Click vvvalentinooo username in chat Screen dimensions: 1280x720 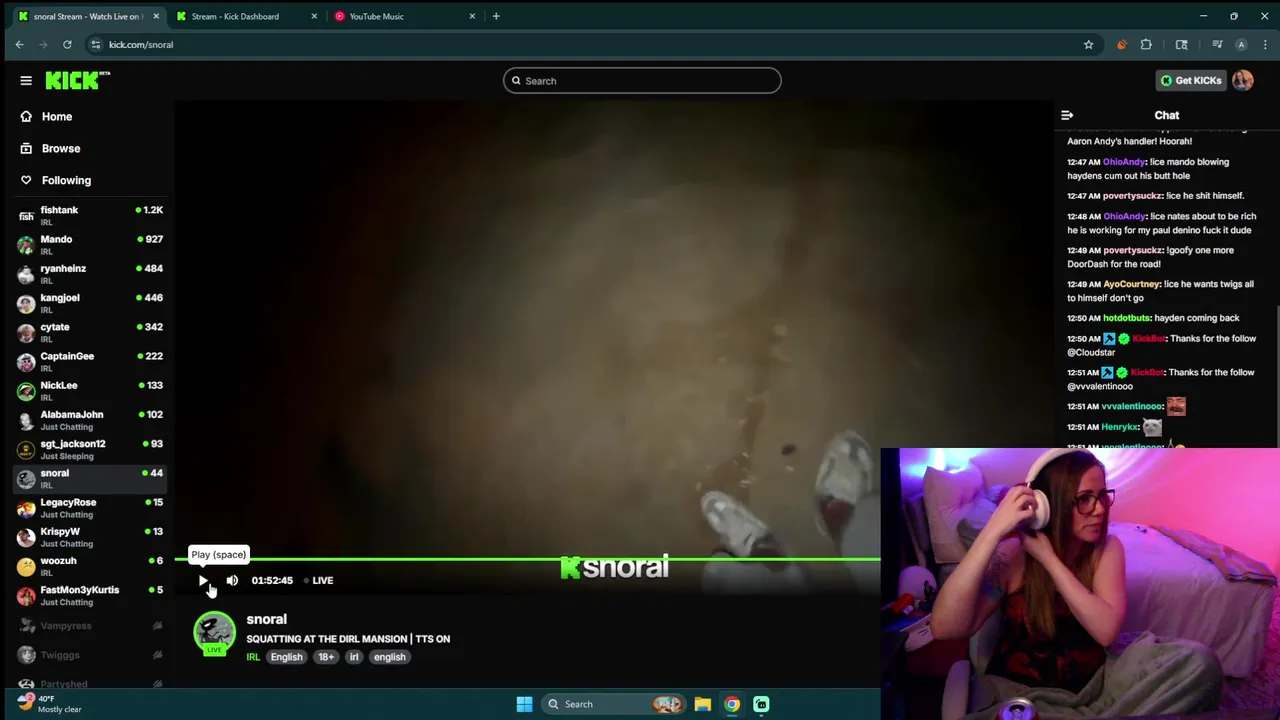1132,406
